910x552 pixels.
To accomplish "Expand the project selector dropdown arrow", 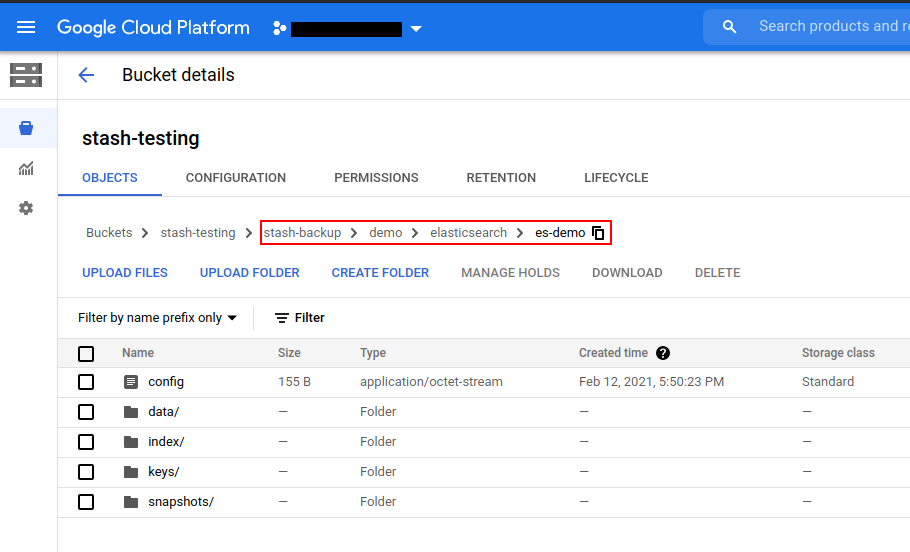I will pos(416,28).
